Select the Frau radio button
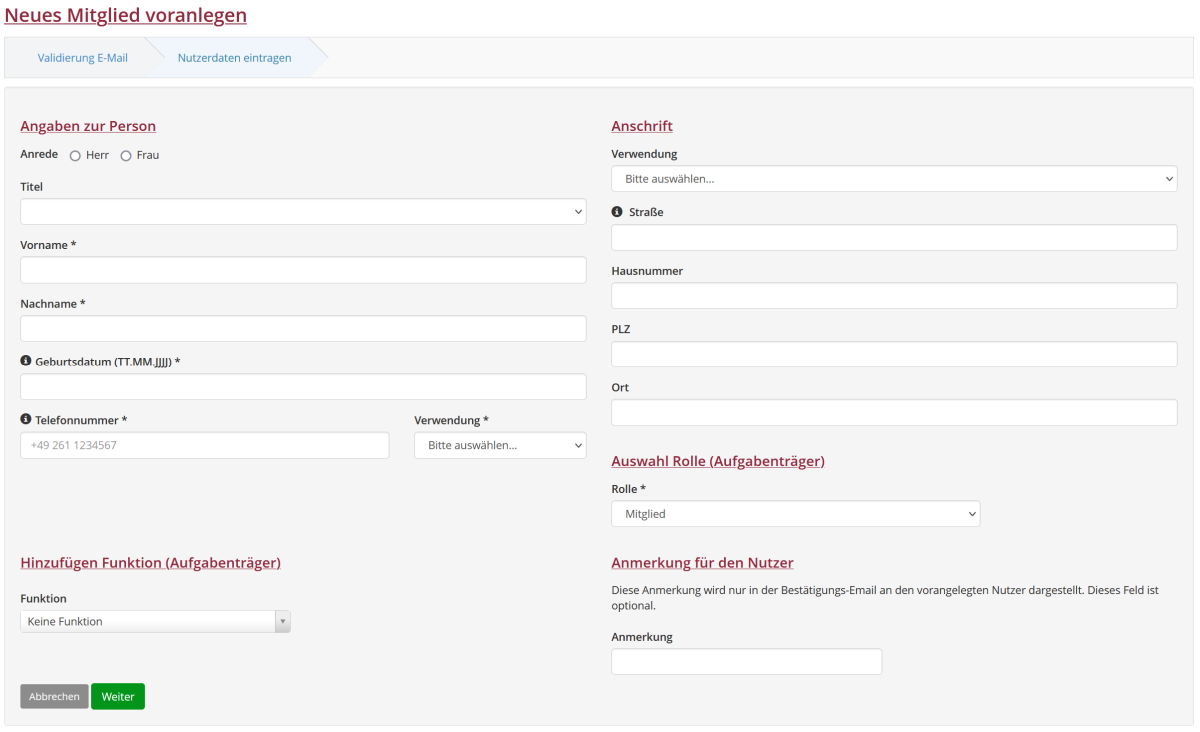 pyautogui.click(x=126, y=156)
